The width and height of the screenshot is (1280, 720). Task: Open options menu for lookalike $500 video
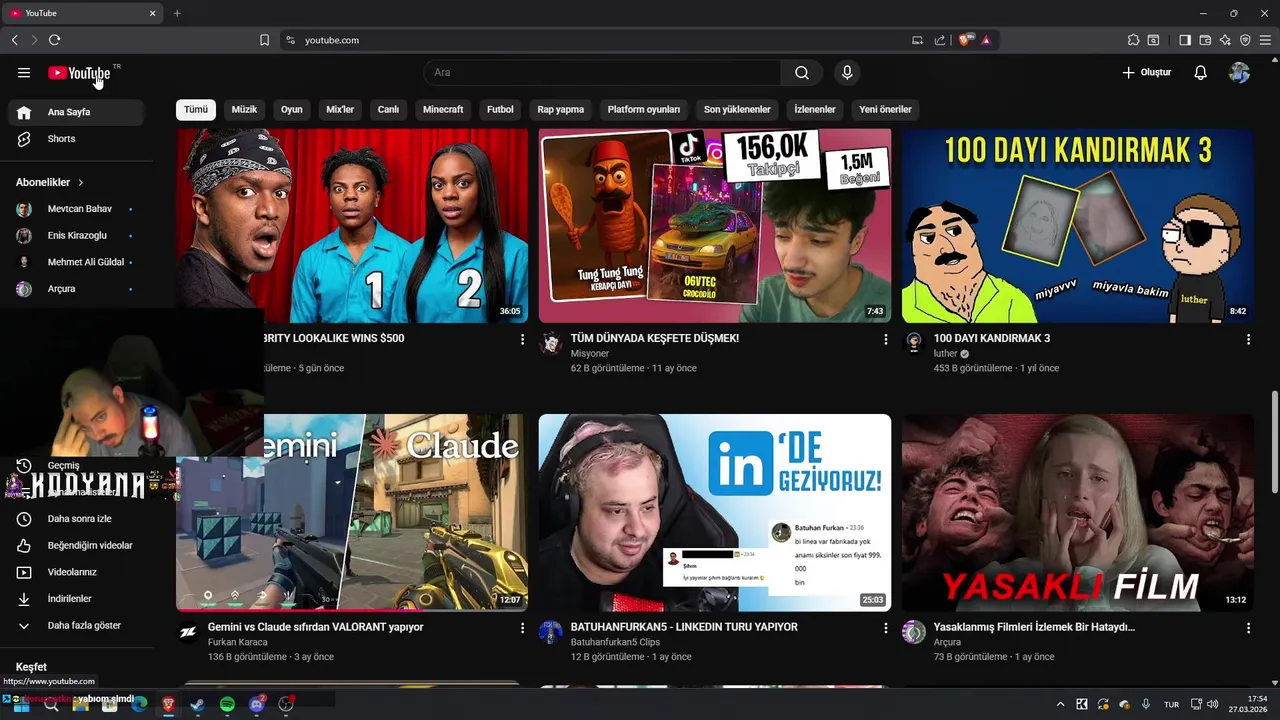pyautogui.click(x=522, y=340)
